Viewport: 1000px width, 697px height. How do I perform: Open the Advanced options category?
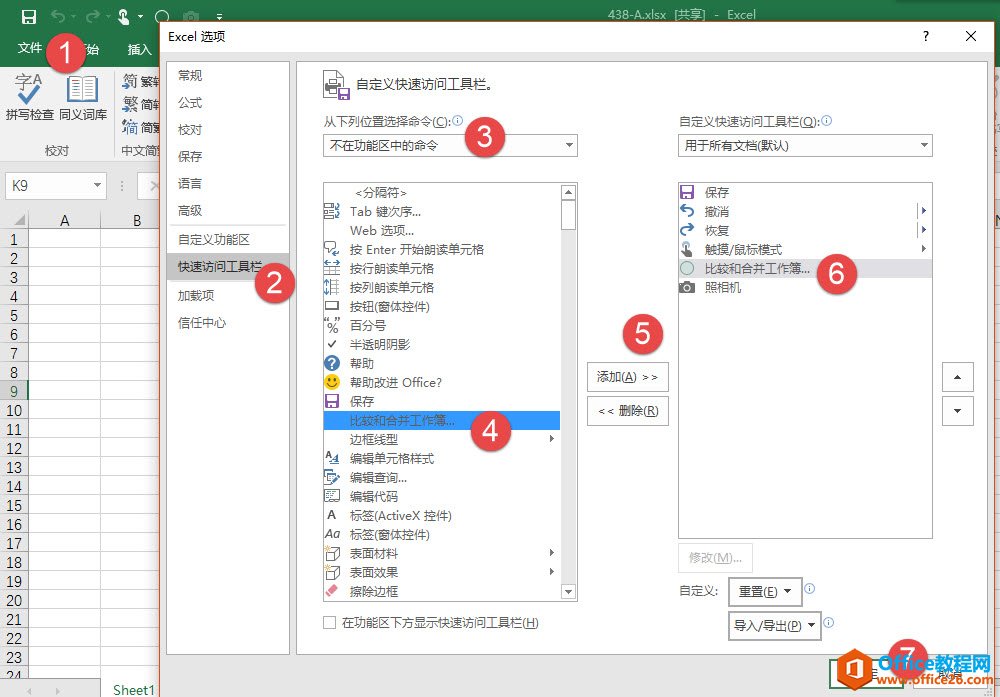point(190,210)
